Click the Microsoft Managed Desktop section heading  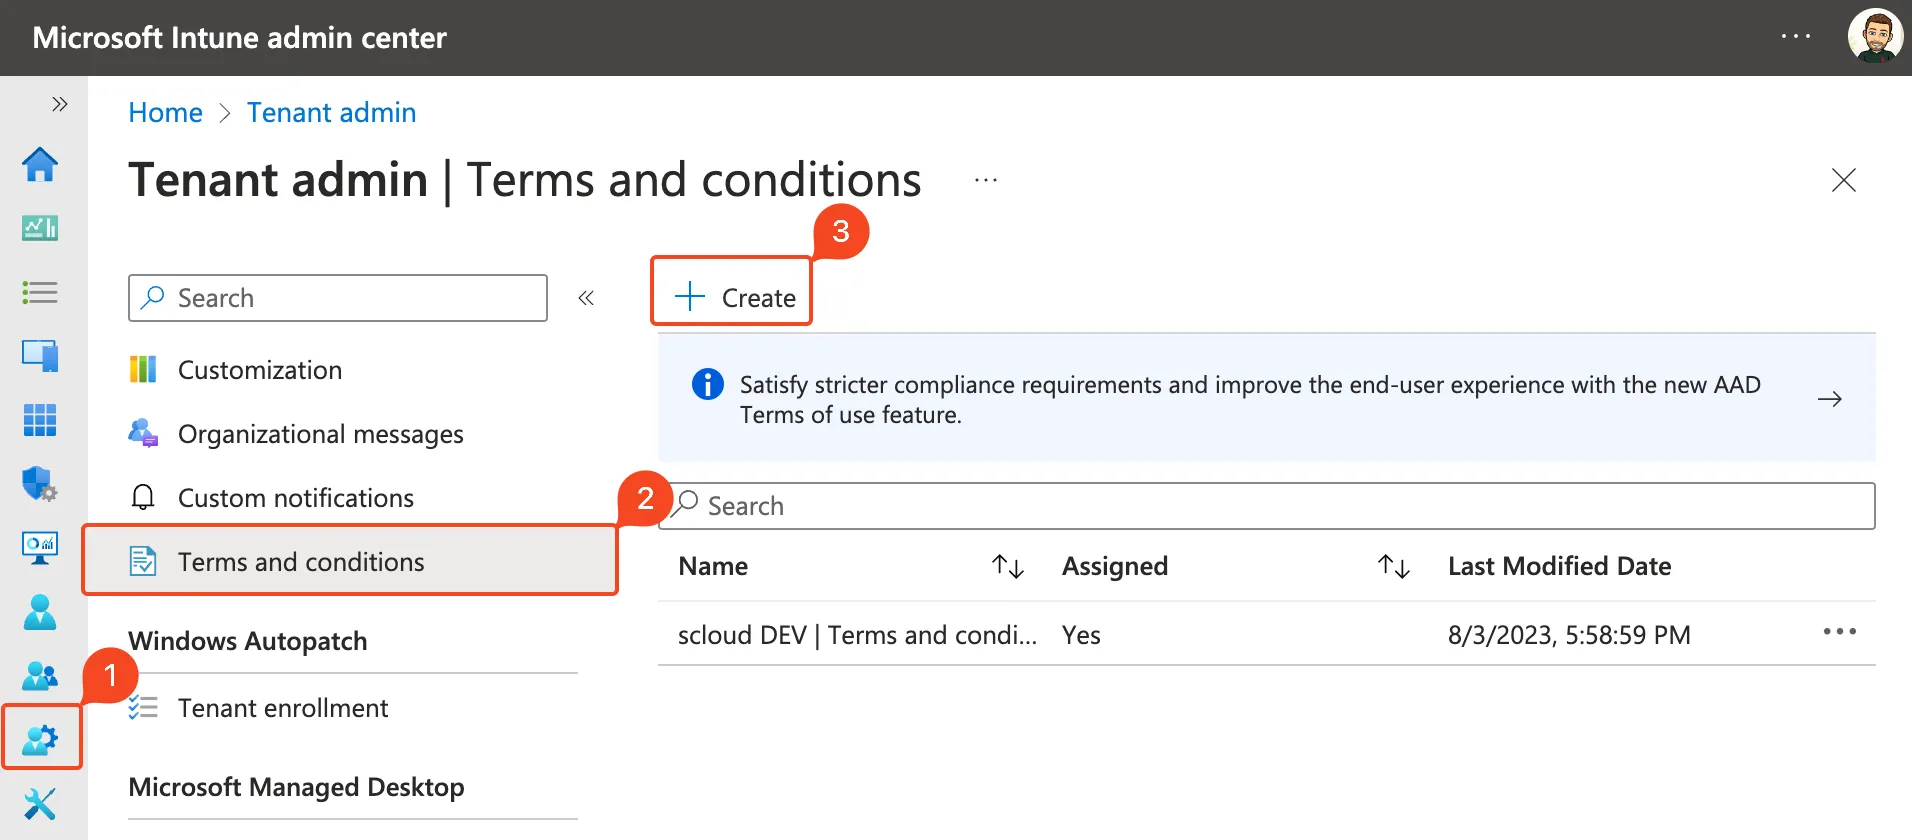[x=296, y=787]
